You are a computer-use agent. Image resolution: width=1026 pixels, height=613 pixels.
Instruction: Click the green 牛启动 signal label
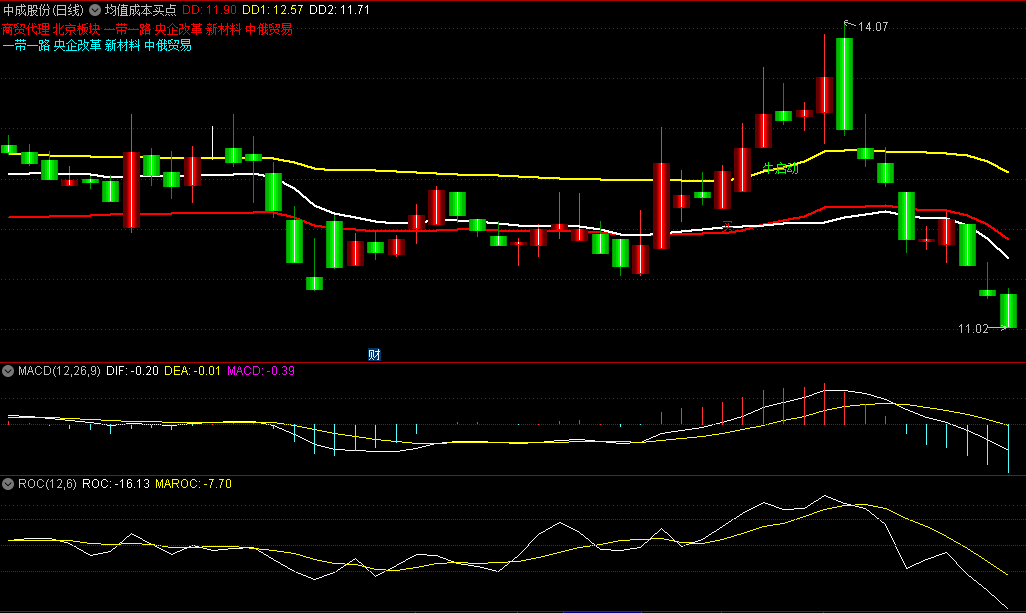781,168
